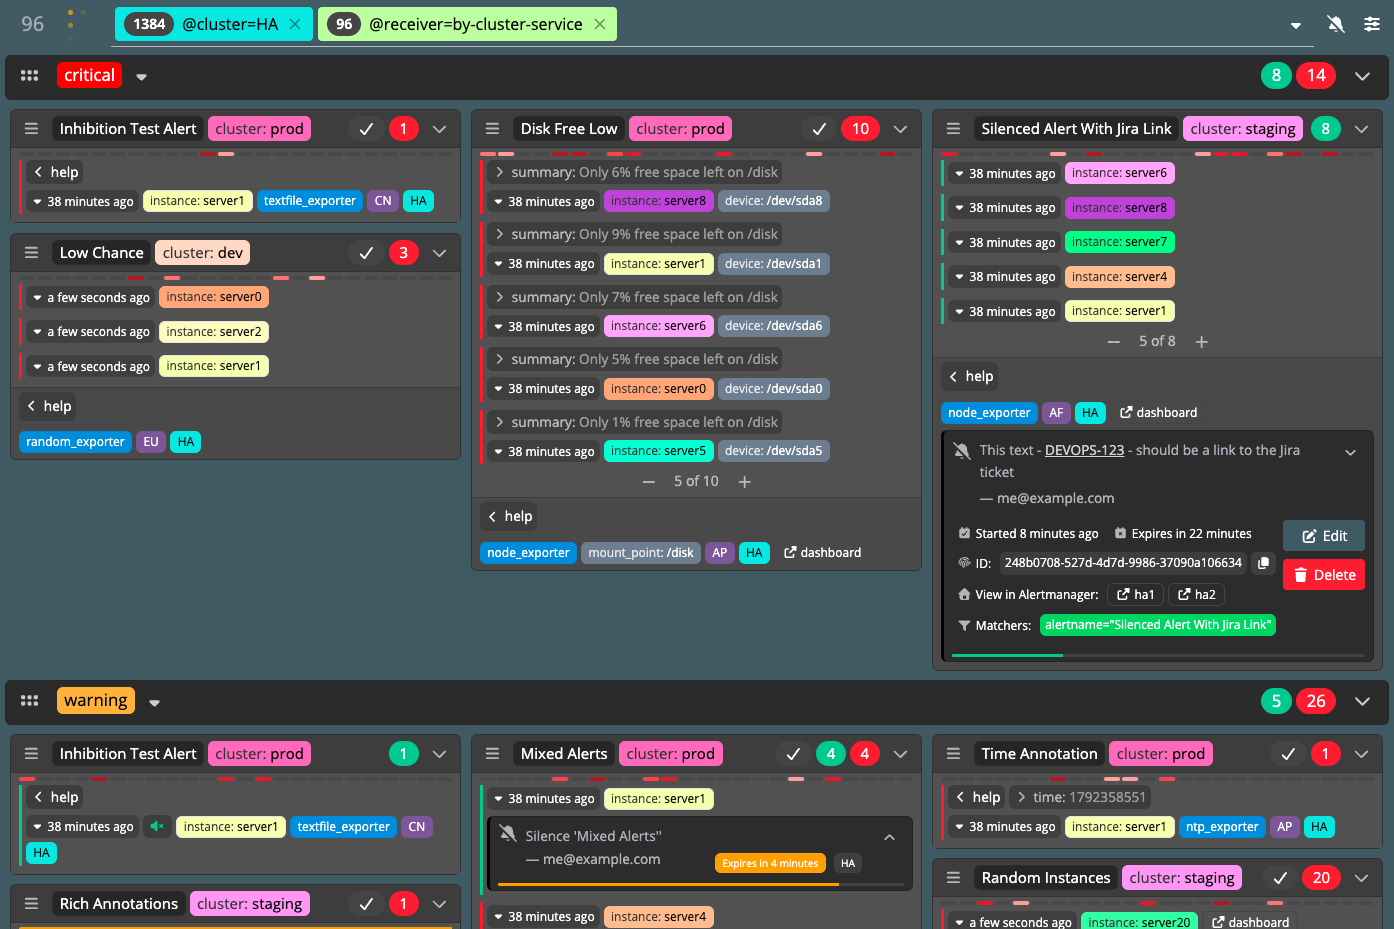
Task: Open settings sliders icon in top bar
Action: point(1372,24)
